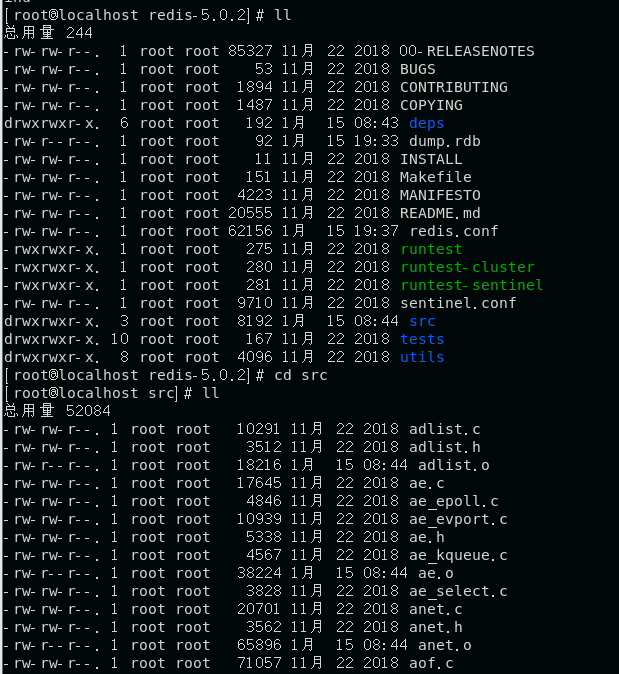The width and height of the screenshot is (619, 674).
Task: Click the aof.c file name
Action: pyautogui.click(x=431, y=663)
